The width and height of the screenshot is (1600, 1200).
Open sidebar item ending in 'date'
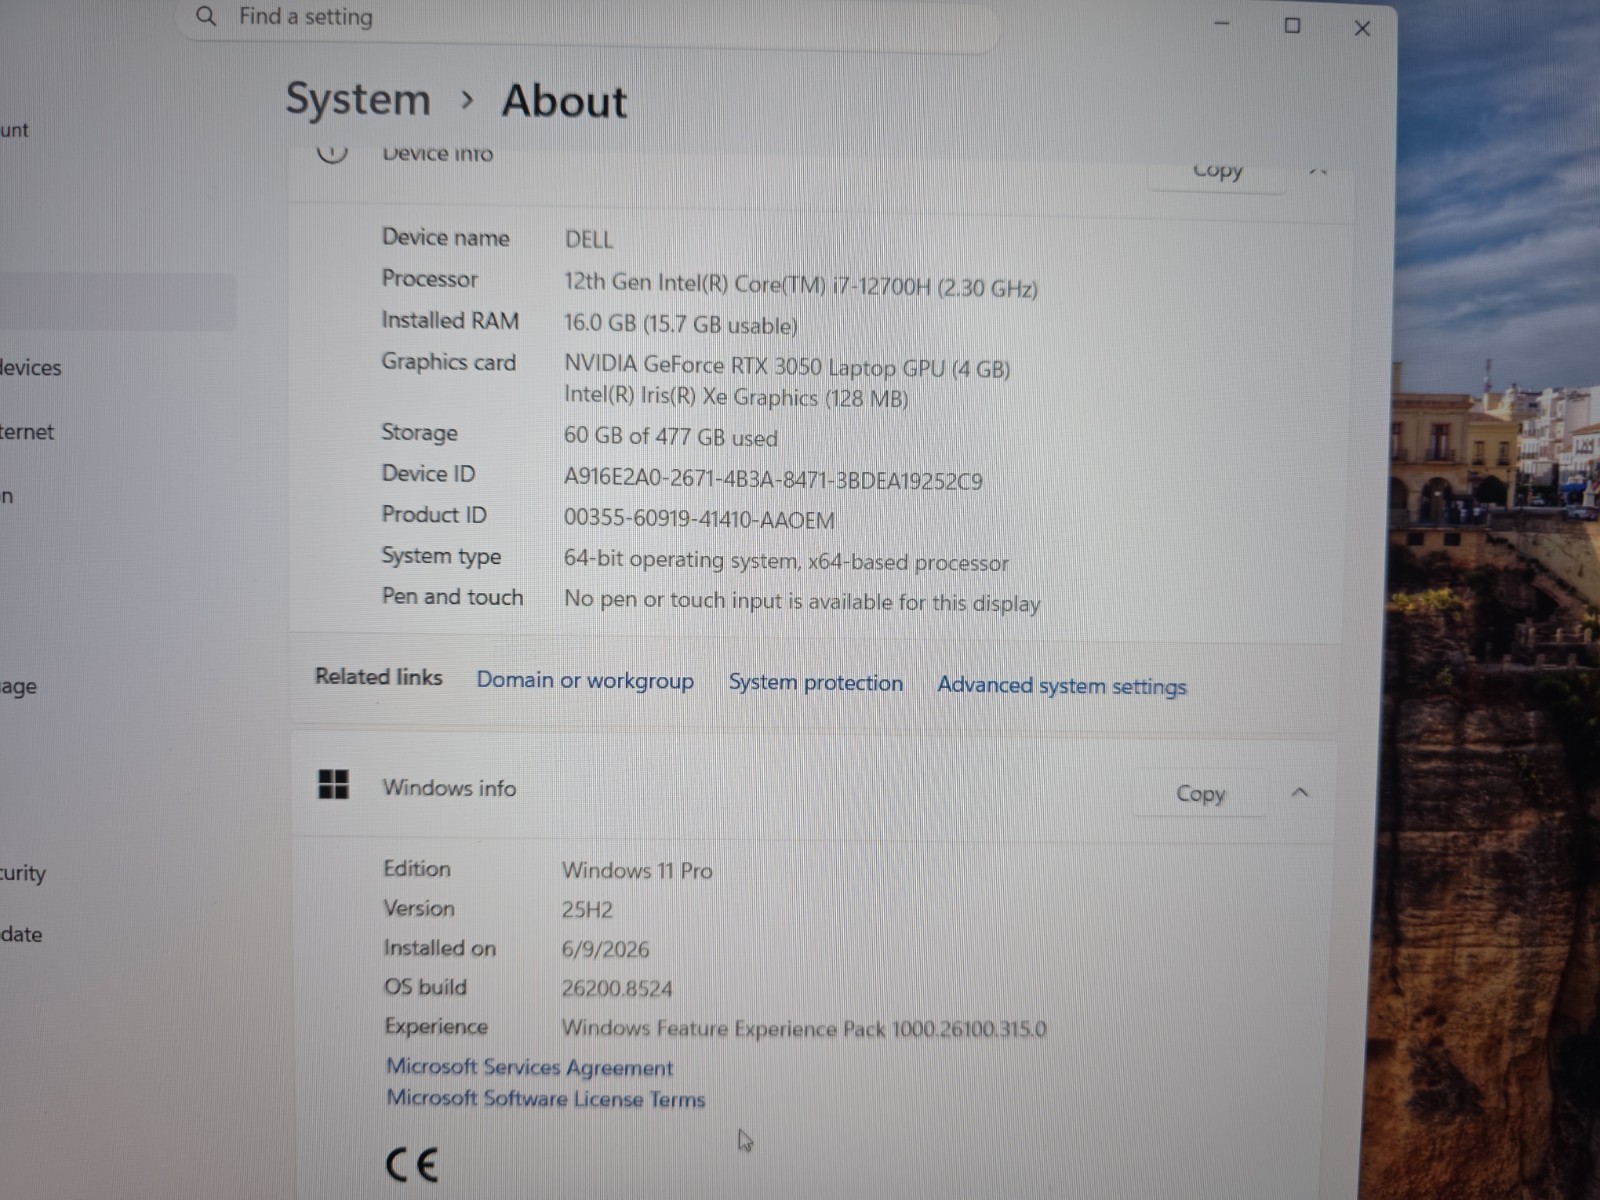click(x=21, y=935)
